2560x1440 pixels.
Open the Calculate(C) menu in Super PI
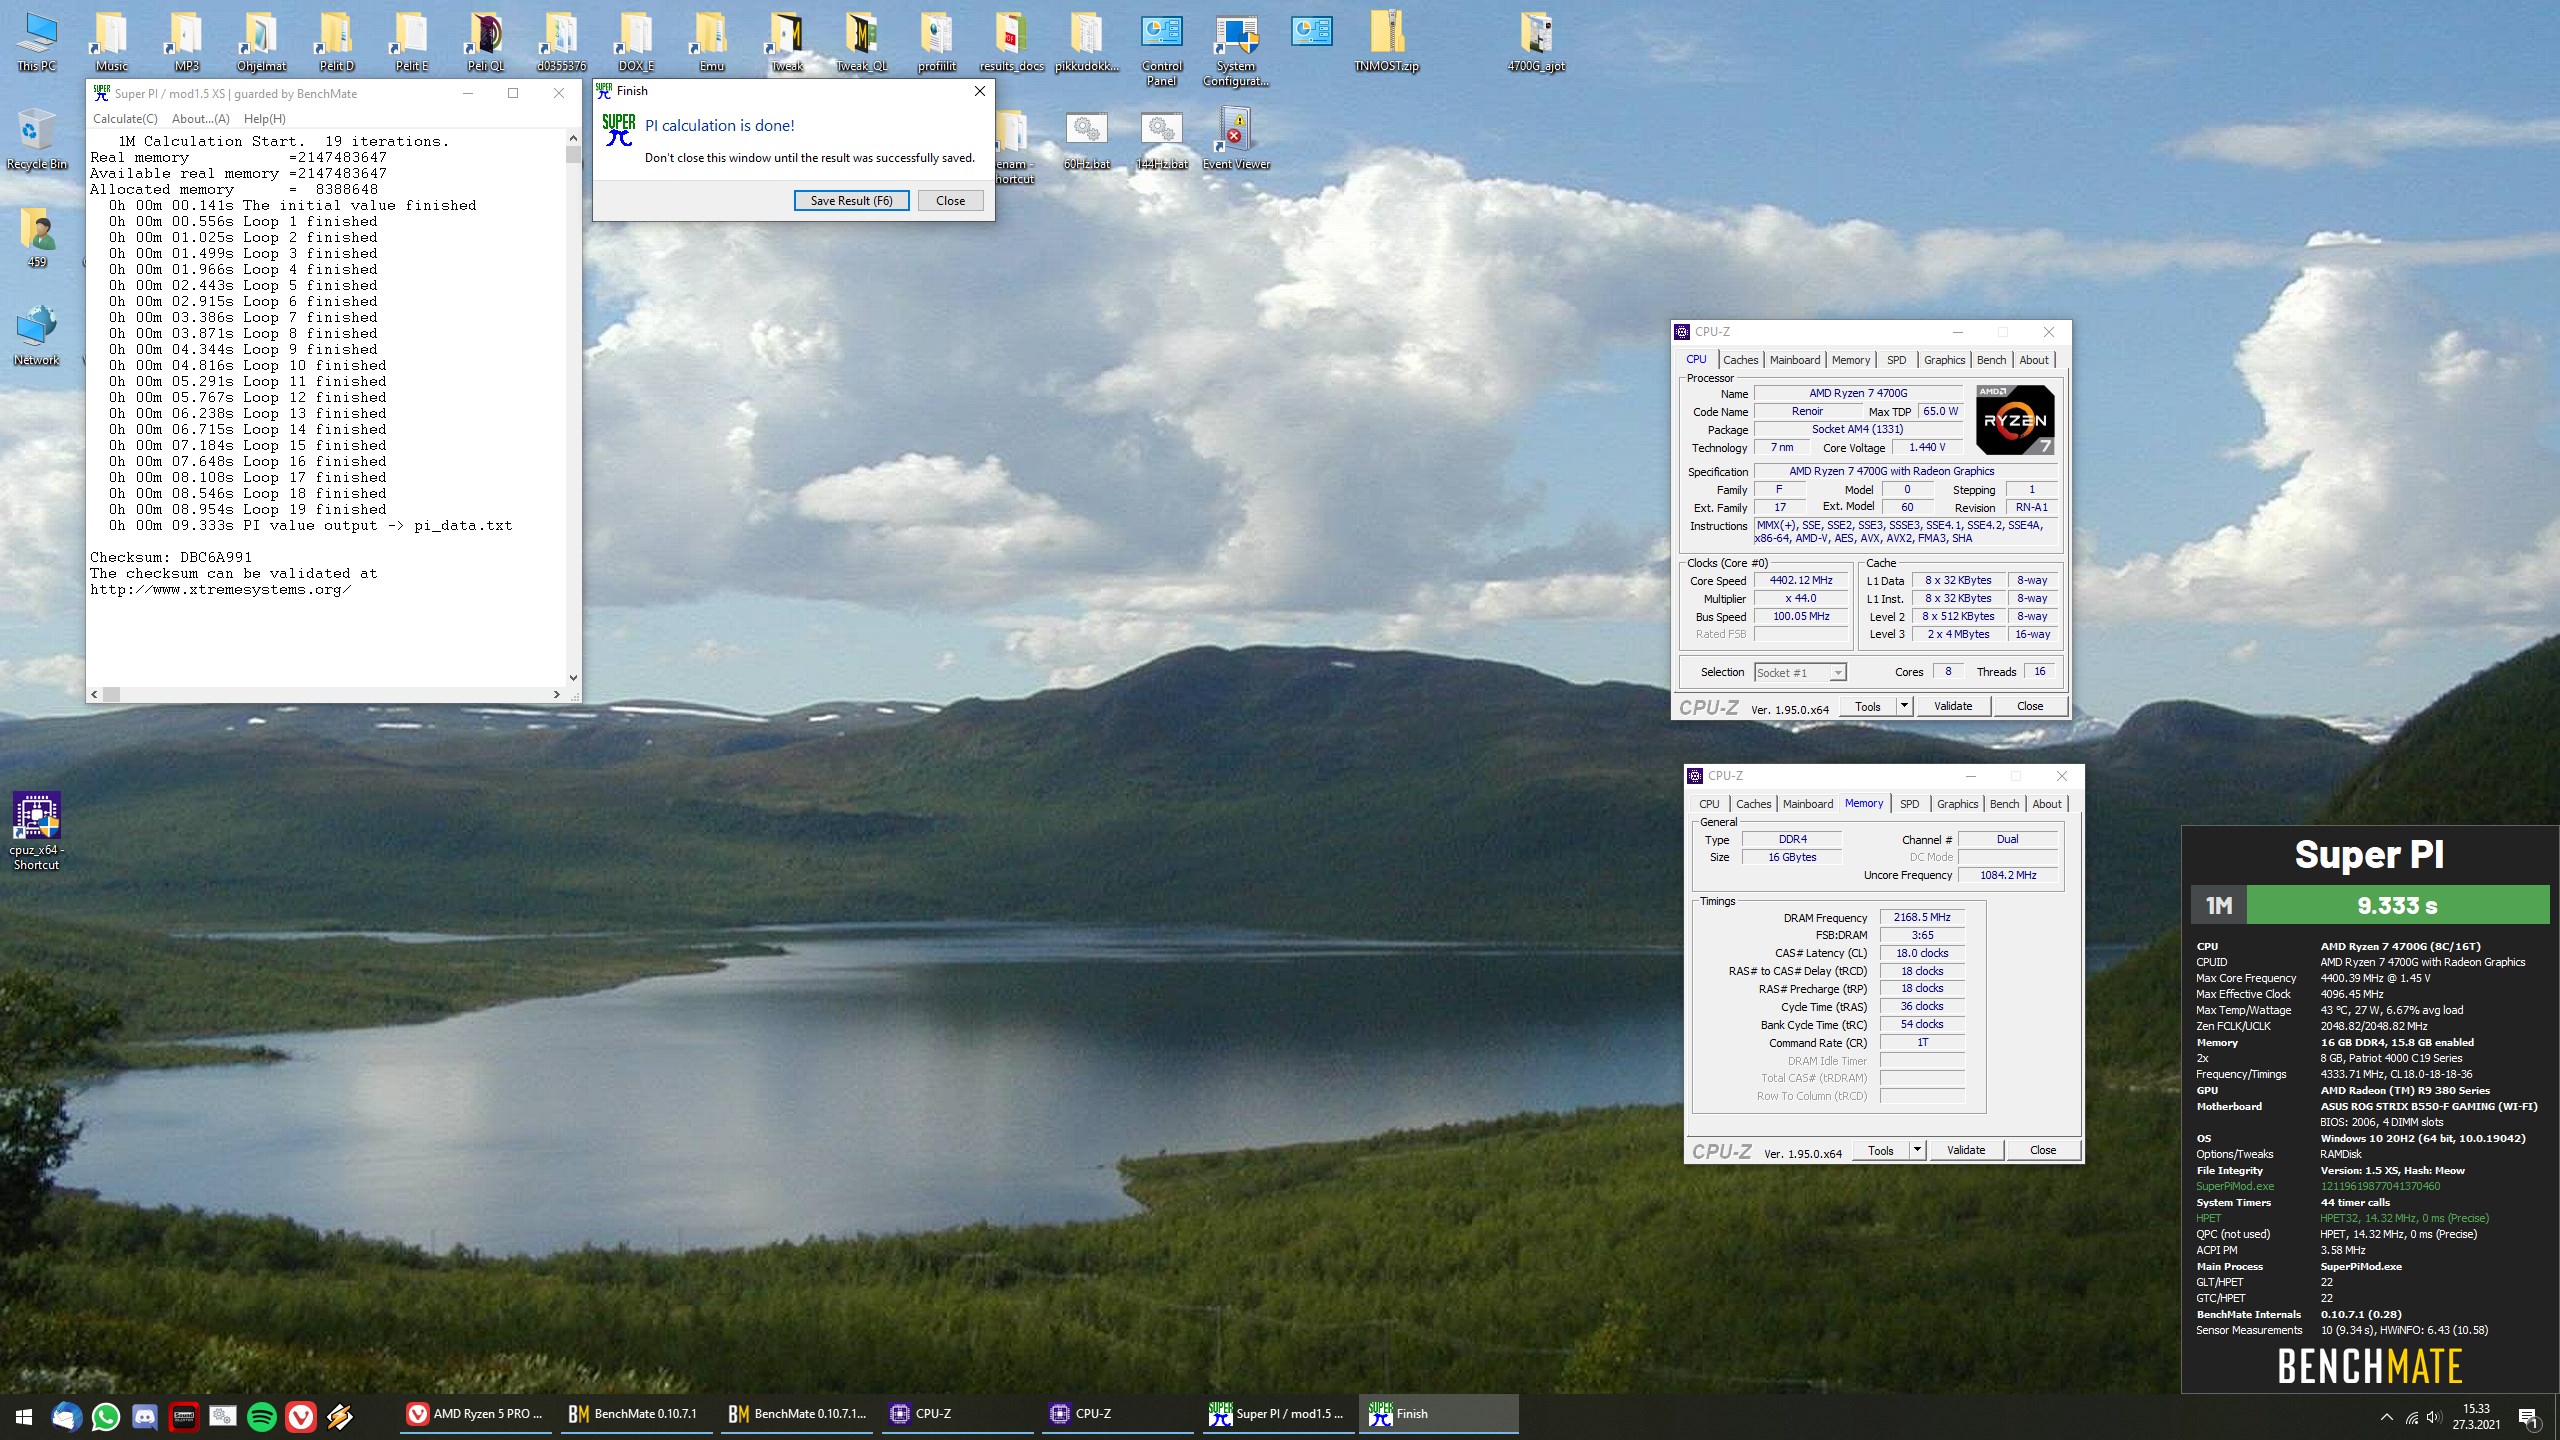click(x=125, y=118)
